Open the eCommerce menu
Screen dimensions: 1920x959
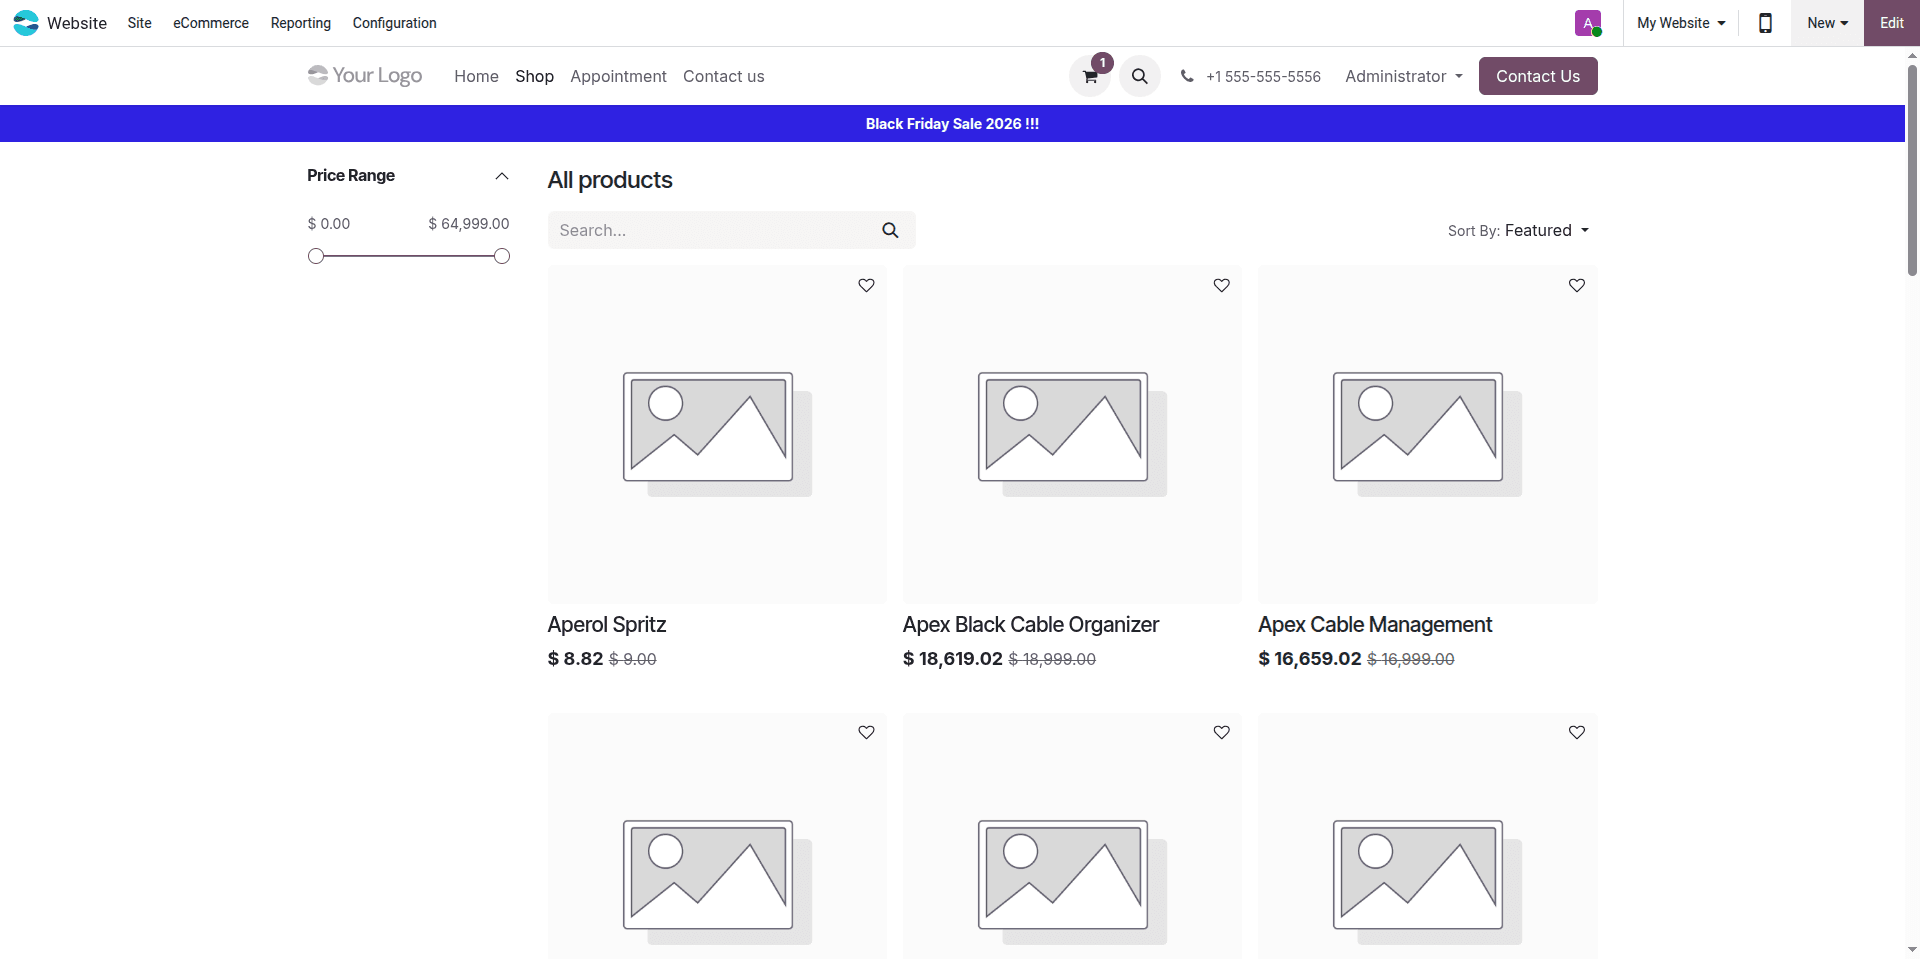[x=211, y=23]
